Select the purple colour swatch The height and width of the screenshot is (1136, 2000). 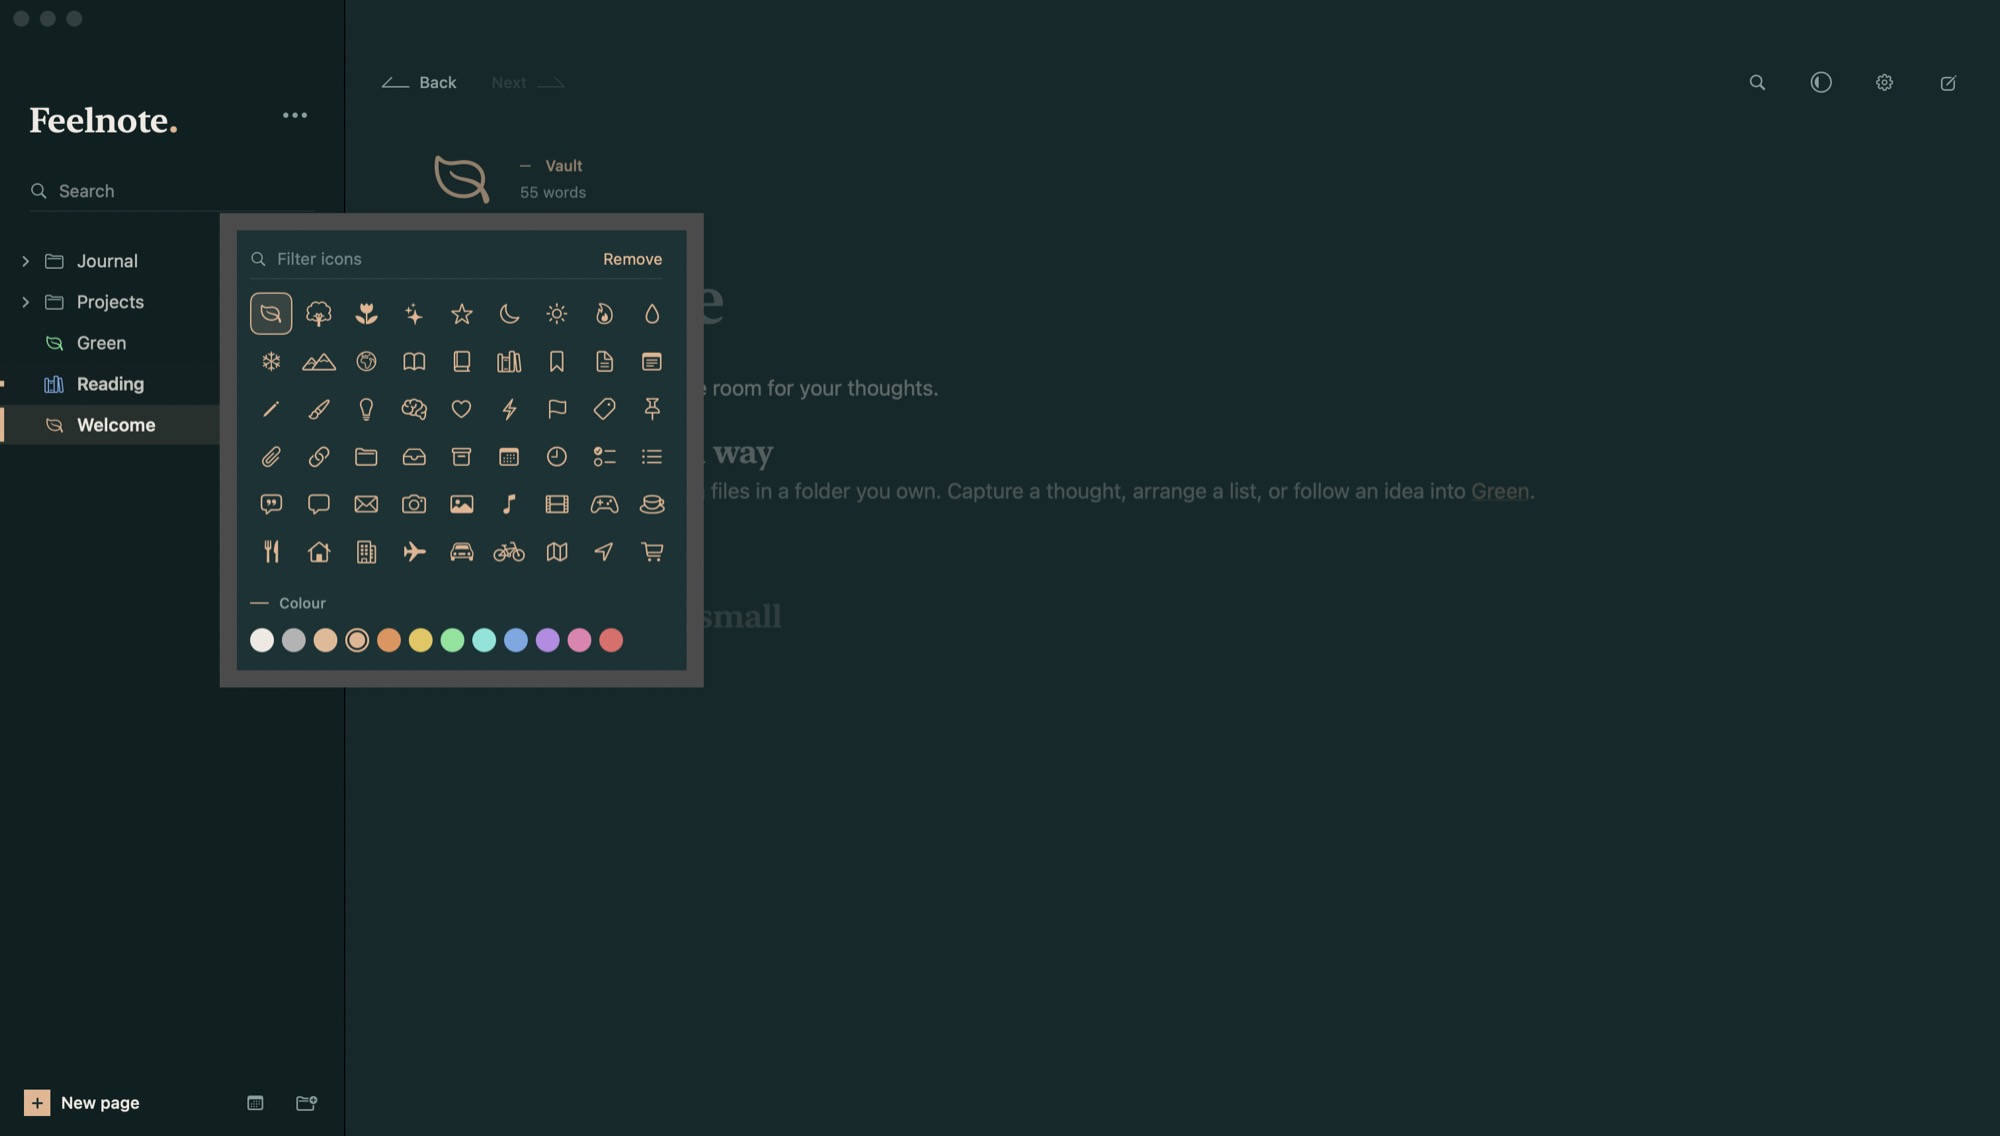pos(547,640)
